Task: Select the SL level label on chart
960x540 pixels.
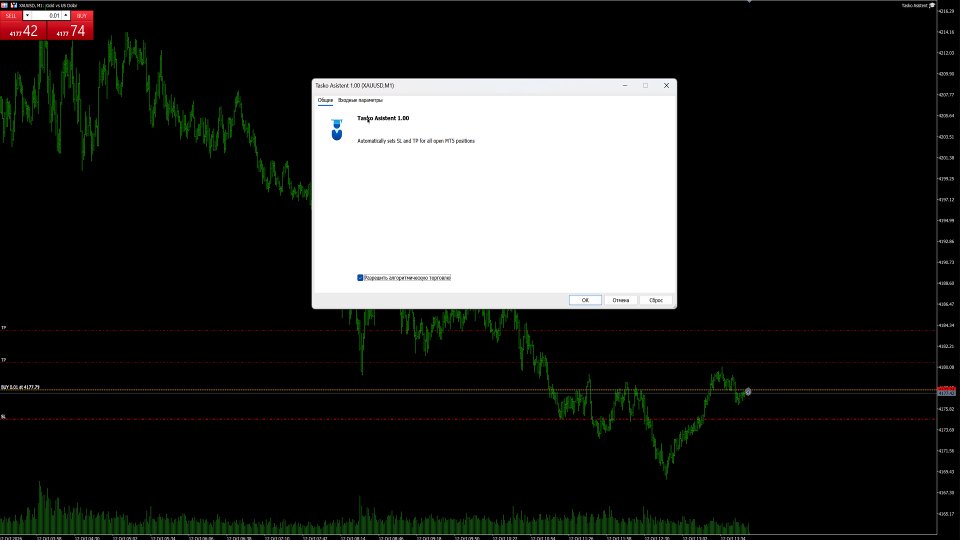Action: 3,417
